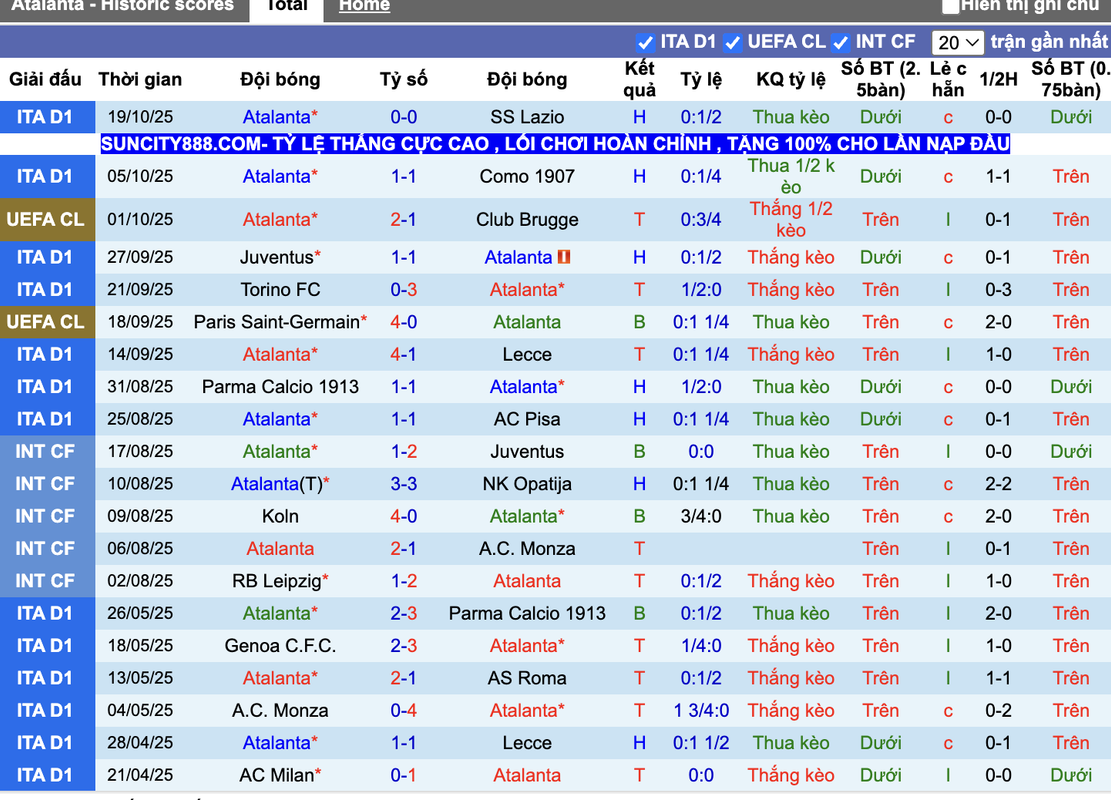Toggle the INT CF checkbox

840,43
